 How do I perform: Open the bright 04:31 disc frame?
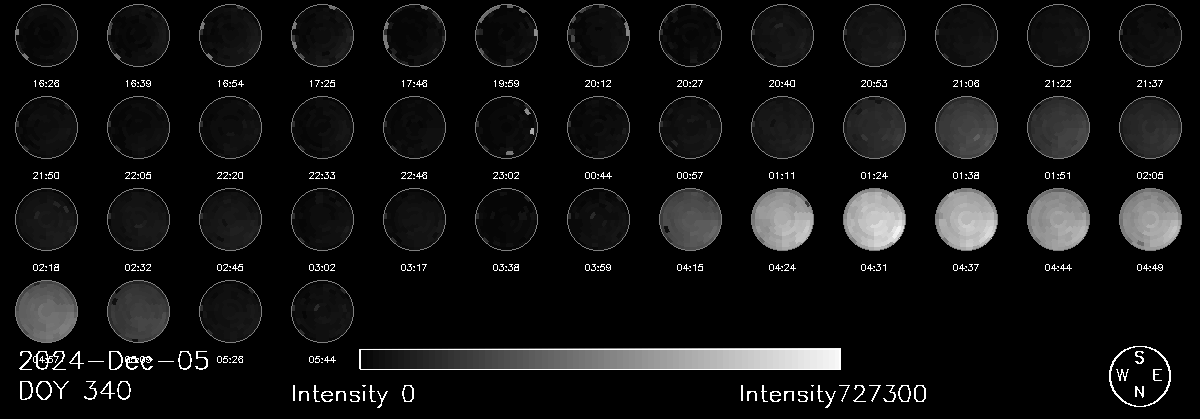tap(874, 219)
